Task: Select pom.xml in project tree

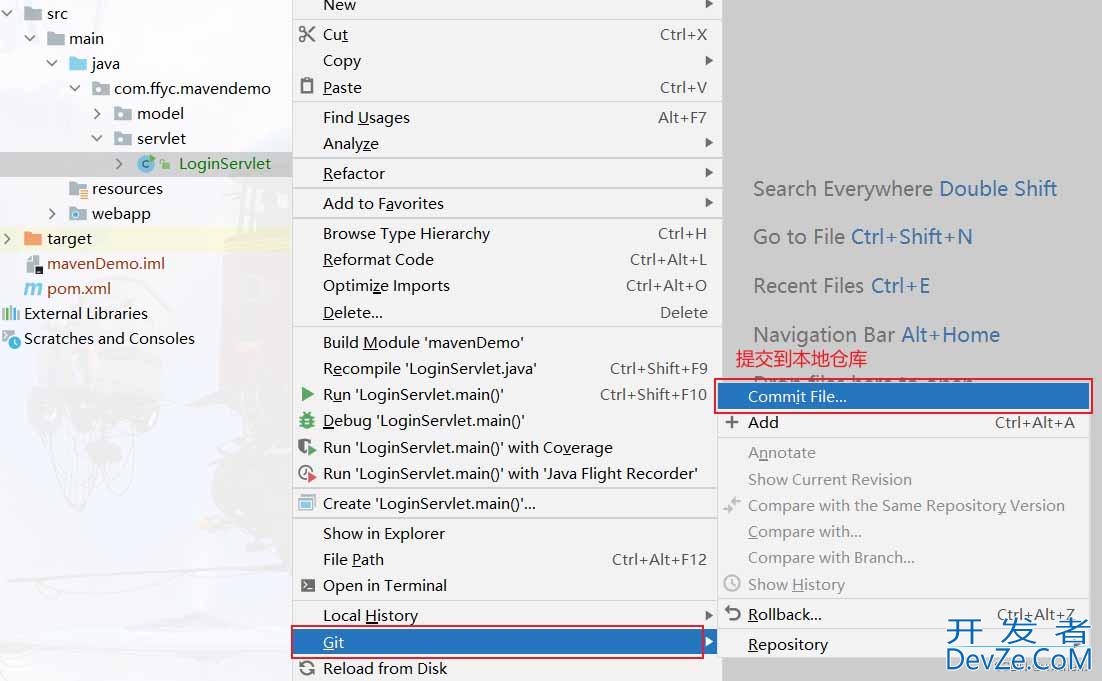Action: pyautogui.click(x=79, y=288)
